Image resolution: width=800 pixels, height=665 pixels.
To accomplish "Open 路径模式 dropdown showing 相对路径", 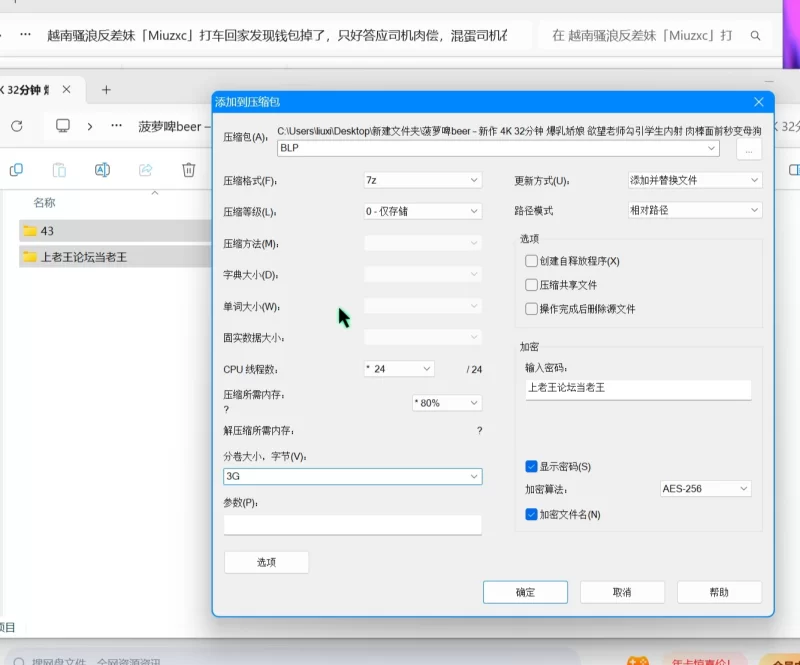I will (x=695, y=210).
